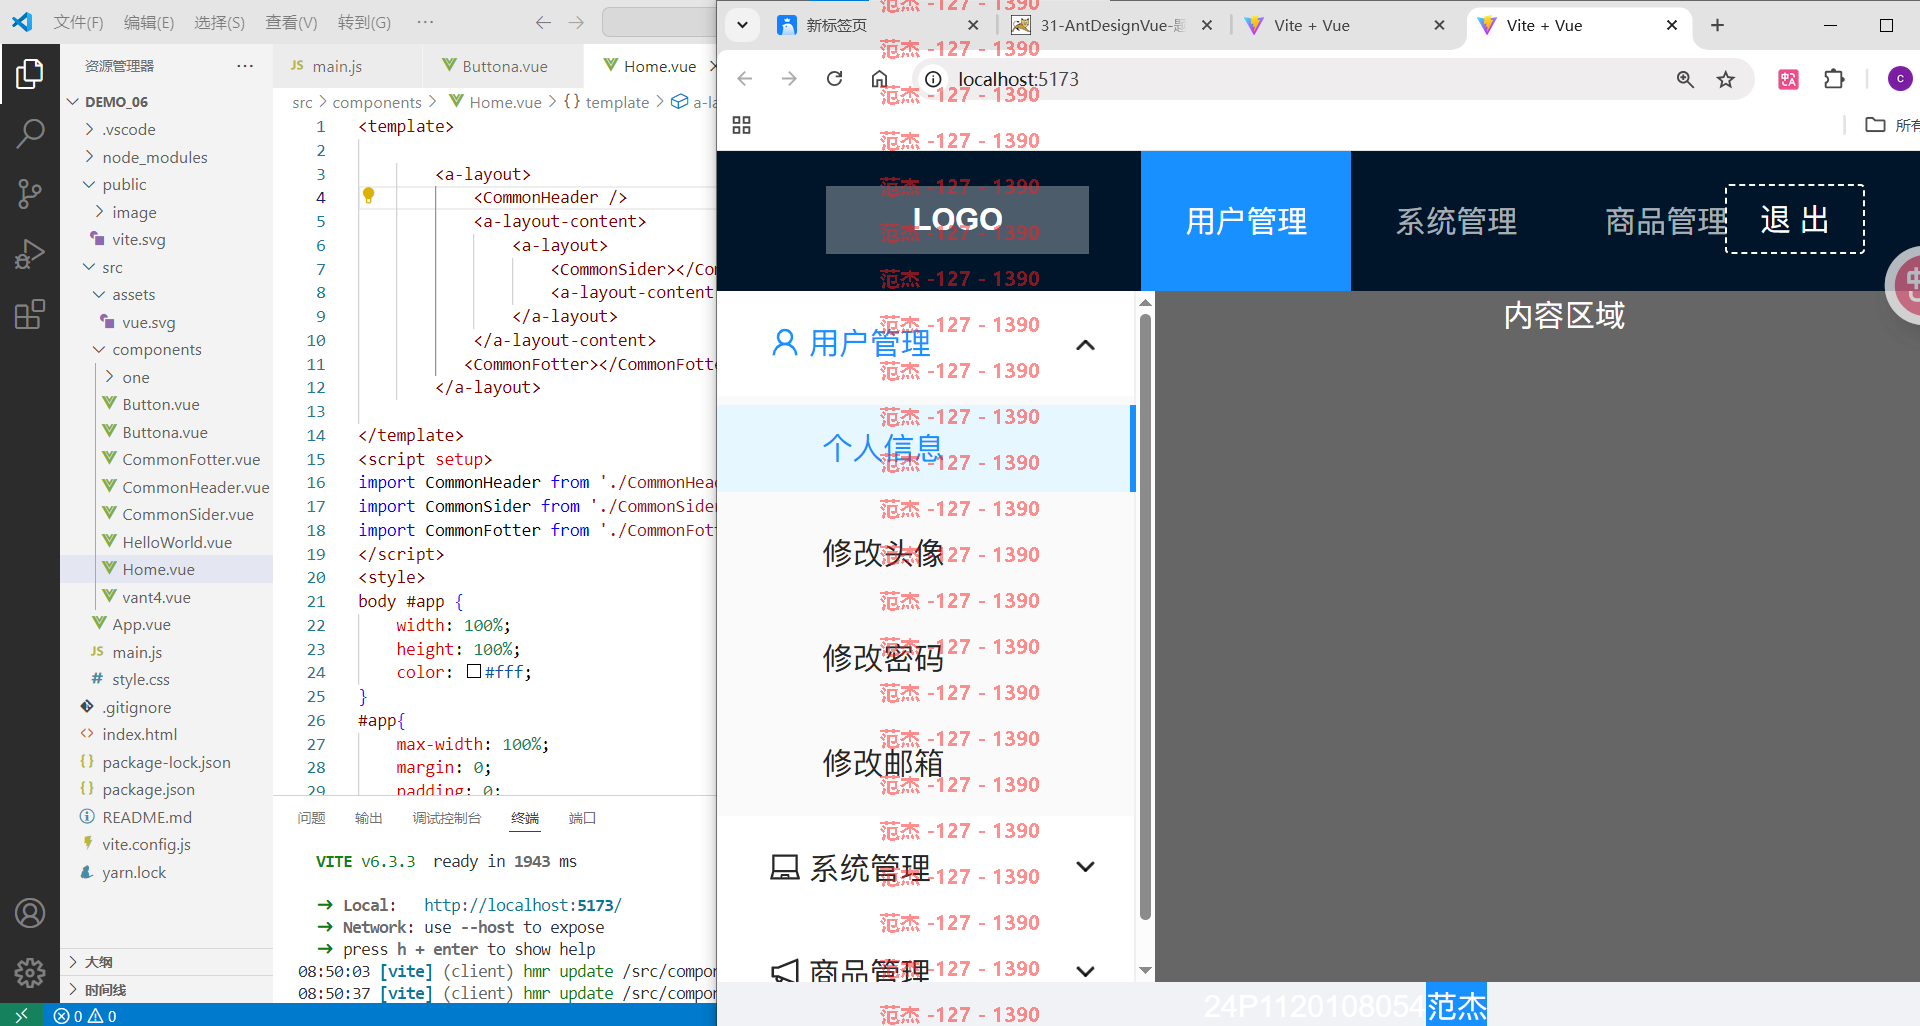This screenshot has width=1920, height=1026.
Task: Open browser extensions puzzle icon
Action: click(1834, 79)
